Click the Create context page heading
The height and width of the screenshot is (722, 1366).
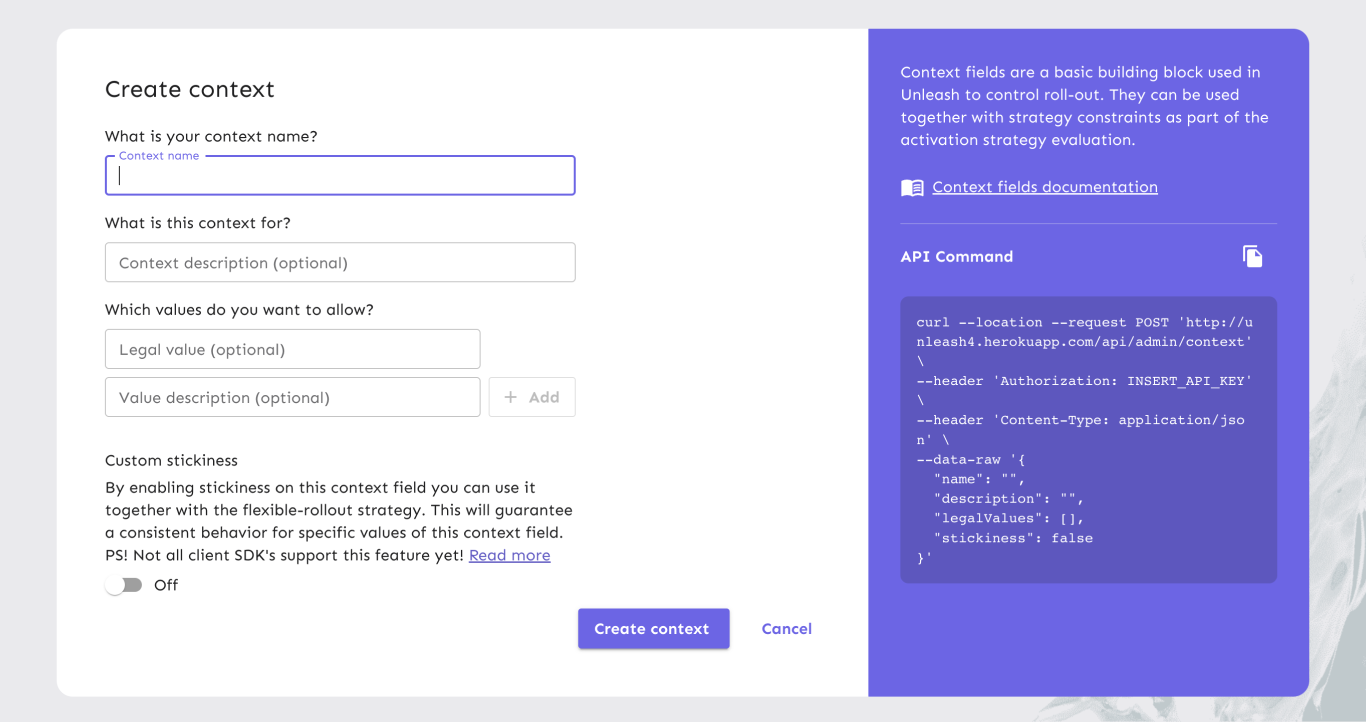[190, 89]
